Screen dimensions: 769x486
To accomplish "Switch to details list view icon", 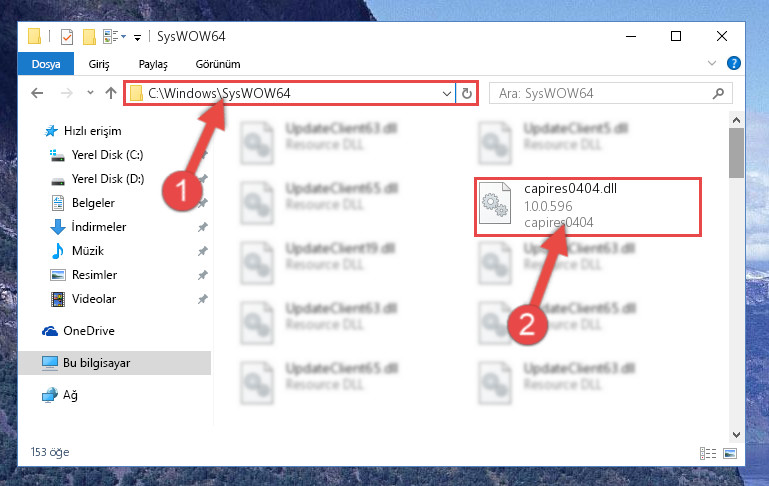I will click(708, 453).
